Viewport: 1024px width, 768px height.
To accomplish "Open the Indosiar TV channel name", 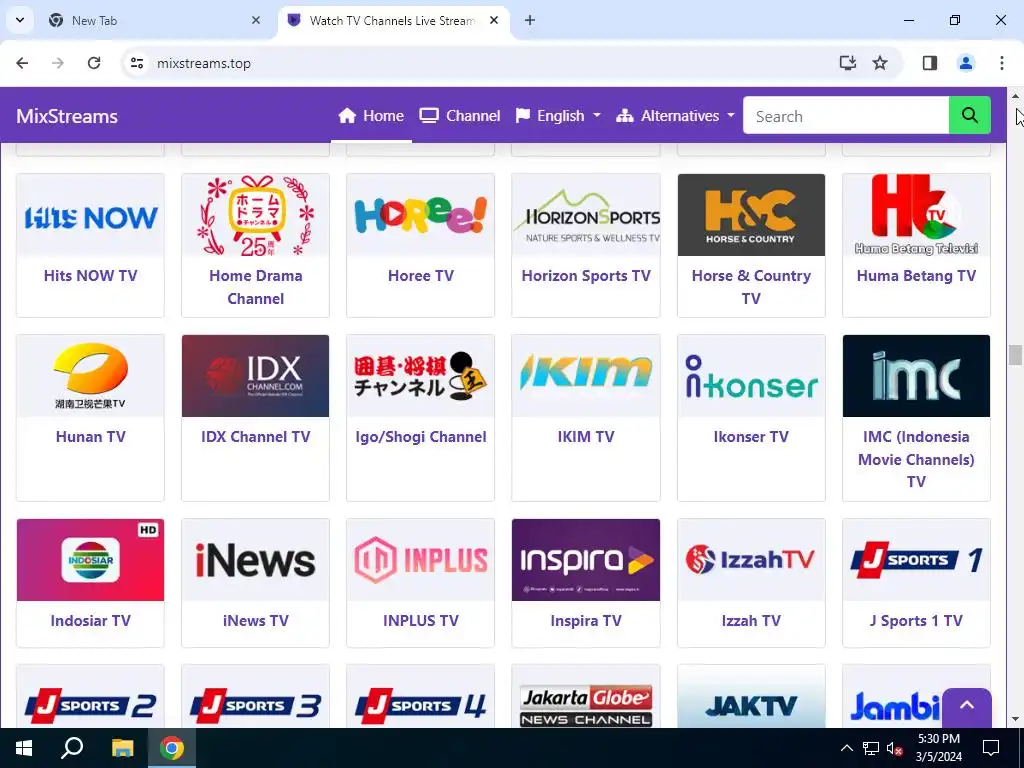I will (90, 620).
